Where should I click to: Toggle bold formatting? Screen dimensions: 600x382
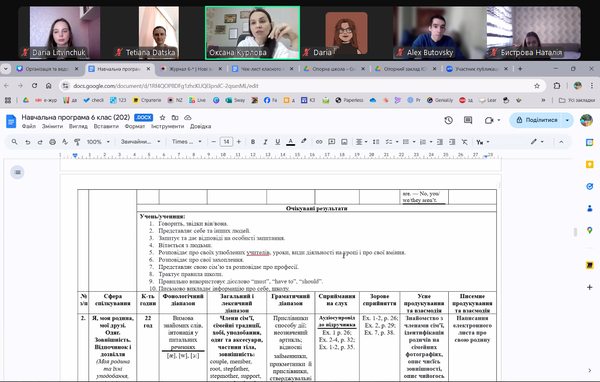253,142
